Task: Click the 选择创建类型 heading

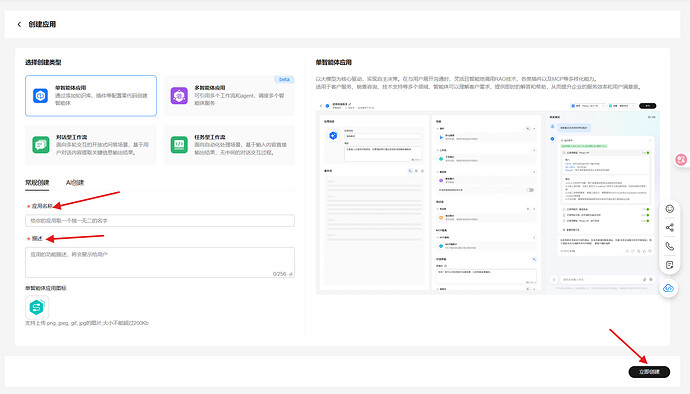Action: (x=43, y=63)
